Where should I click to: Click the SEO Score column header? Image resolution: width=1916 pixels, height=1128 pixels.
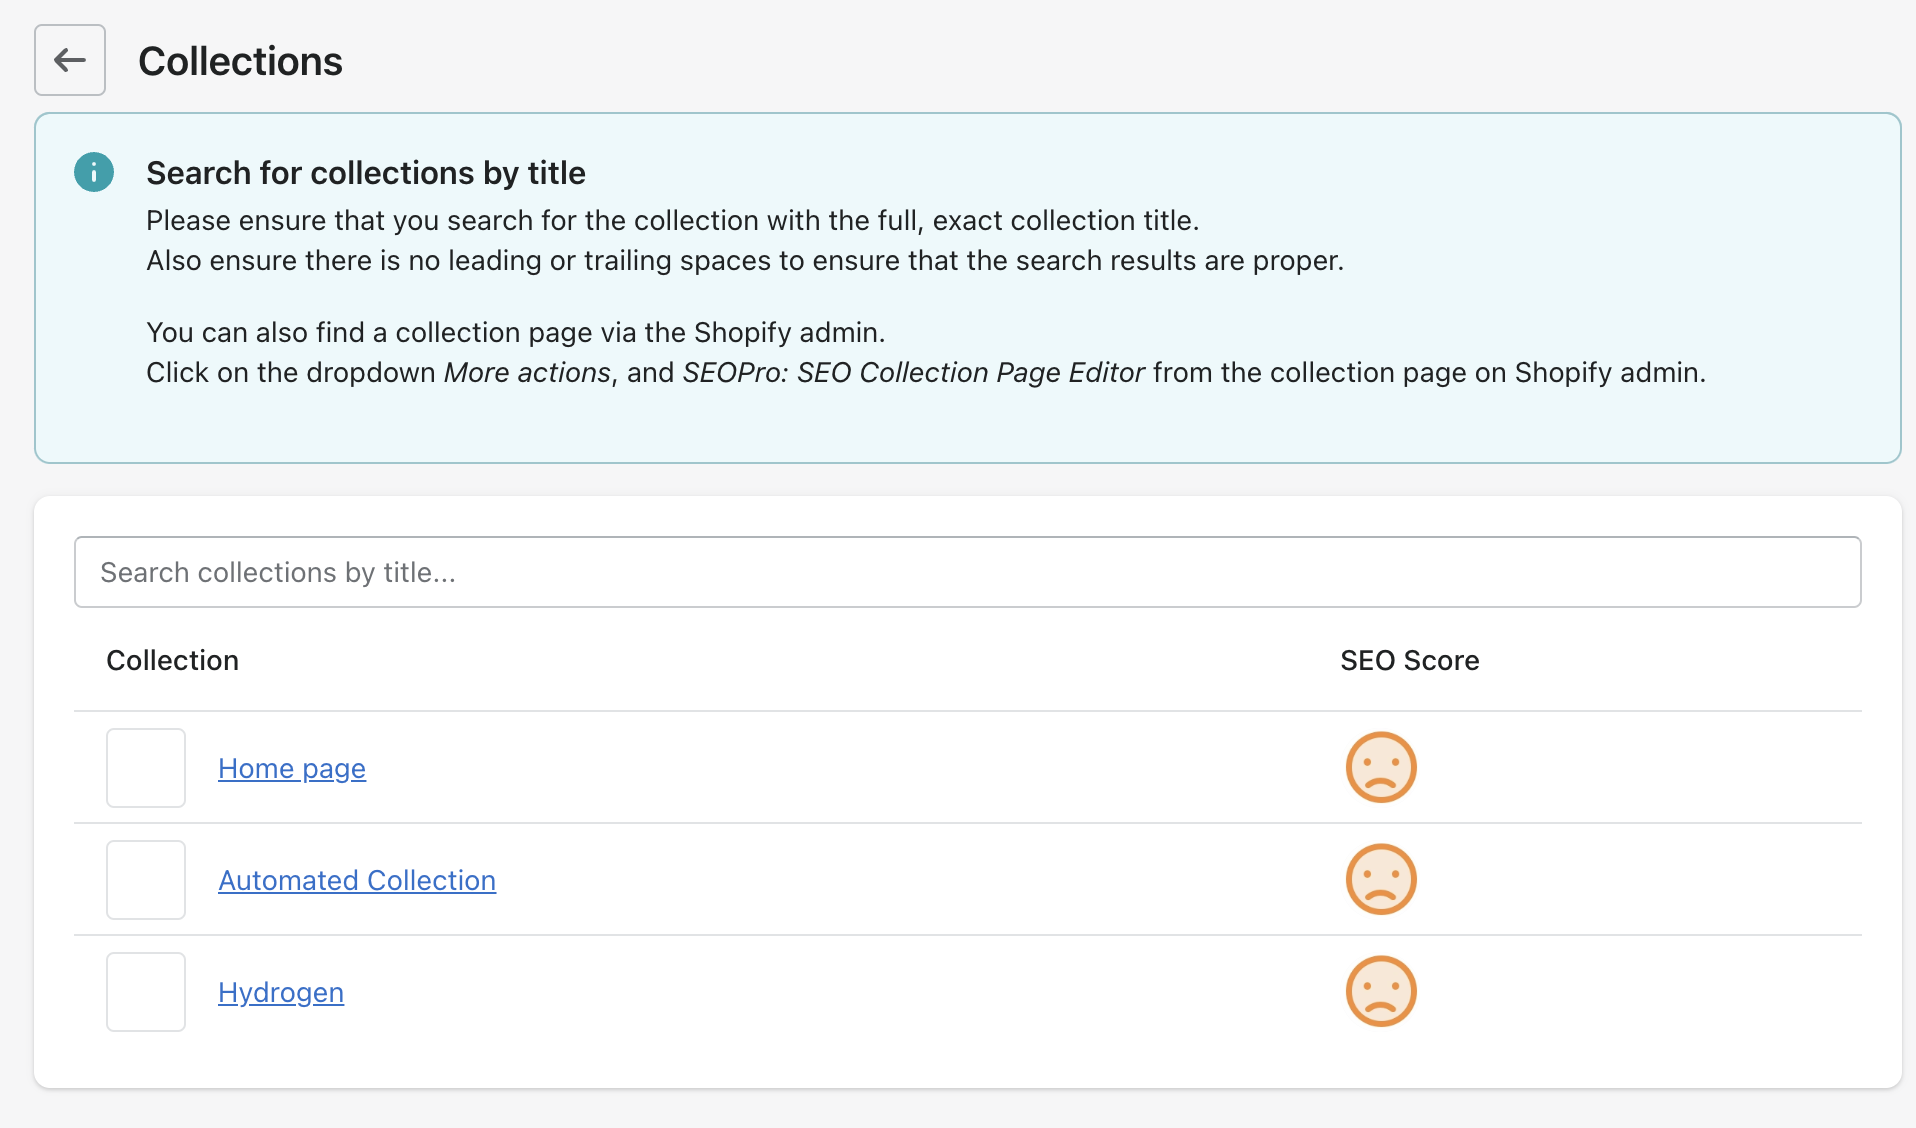1409,660
